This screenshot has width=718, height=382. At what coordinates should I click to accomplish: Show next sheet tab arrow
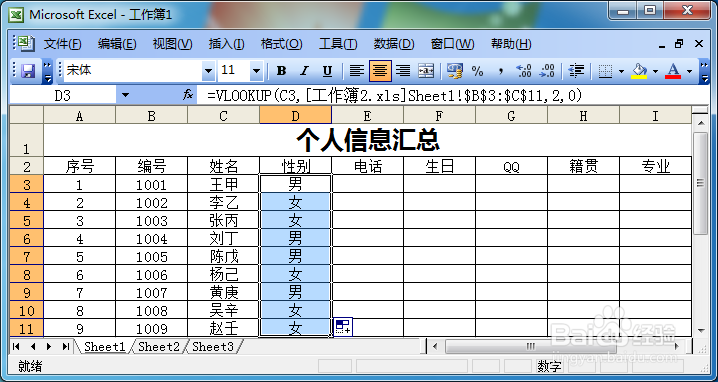click(x=49, y=346)
